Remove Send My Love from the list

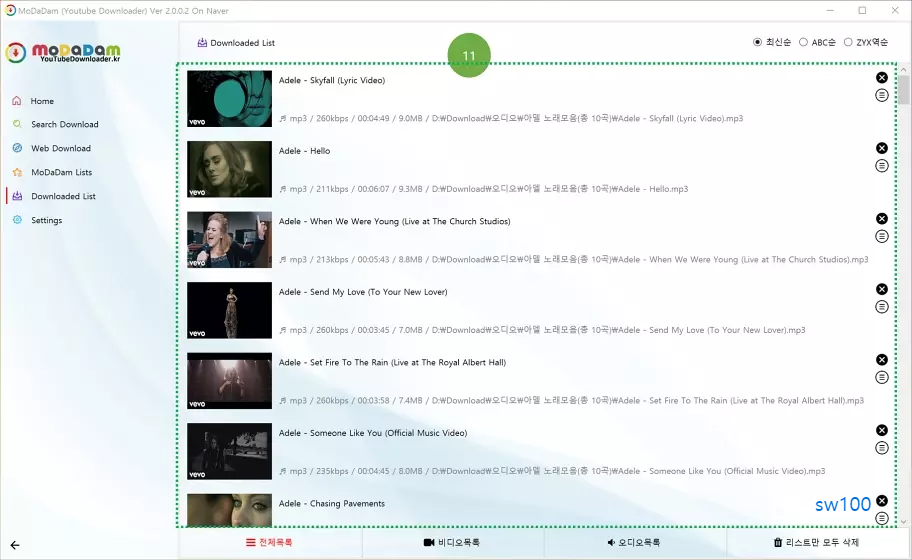click(x=882, y=289)
